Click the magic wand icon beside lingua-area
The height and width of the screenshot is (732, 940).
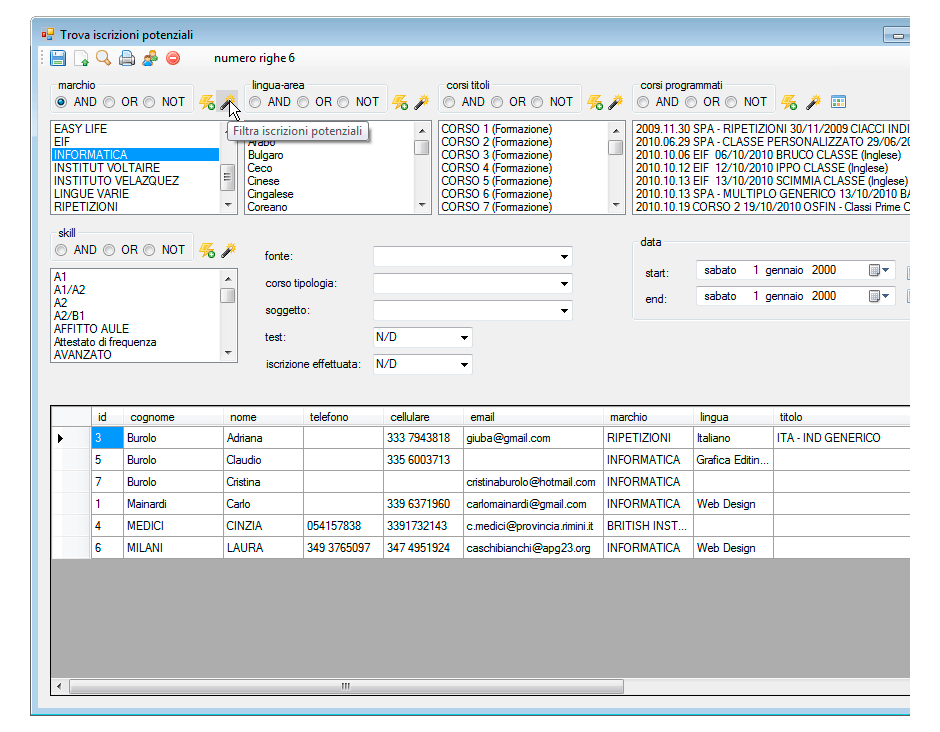point(421,103)
